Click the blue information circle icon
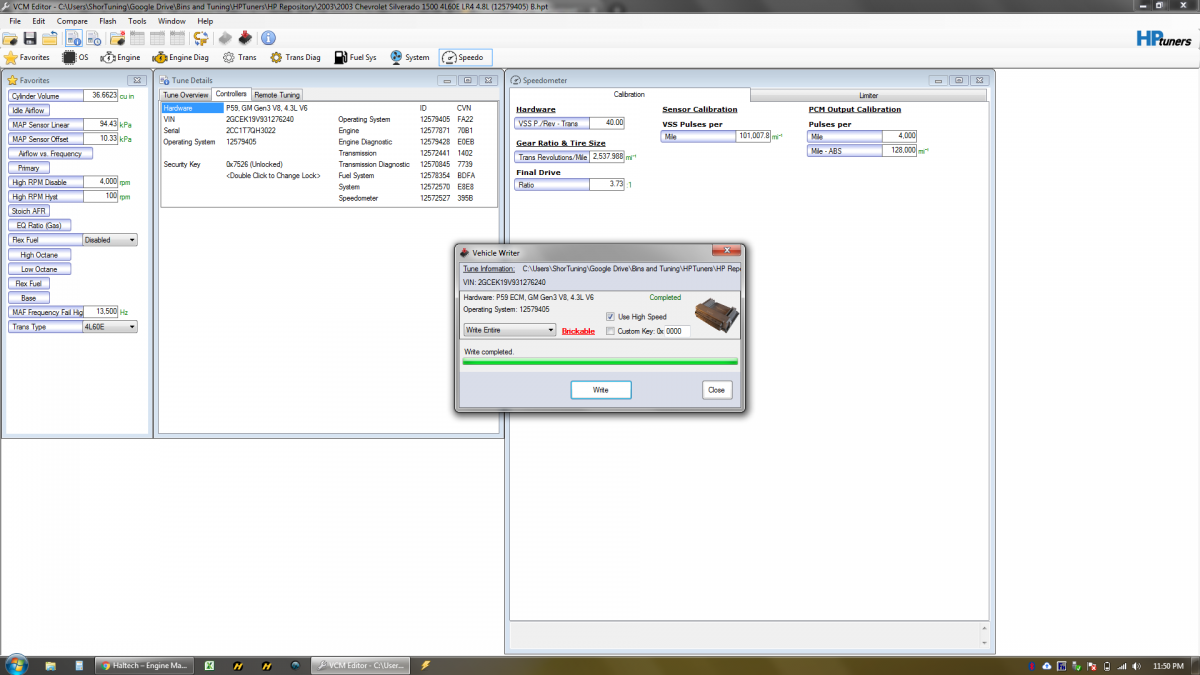 (268, 38)
